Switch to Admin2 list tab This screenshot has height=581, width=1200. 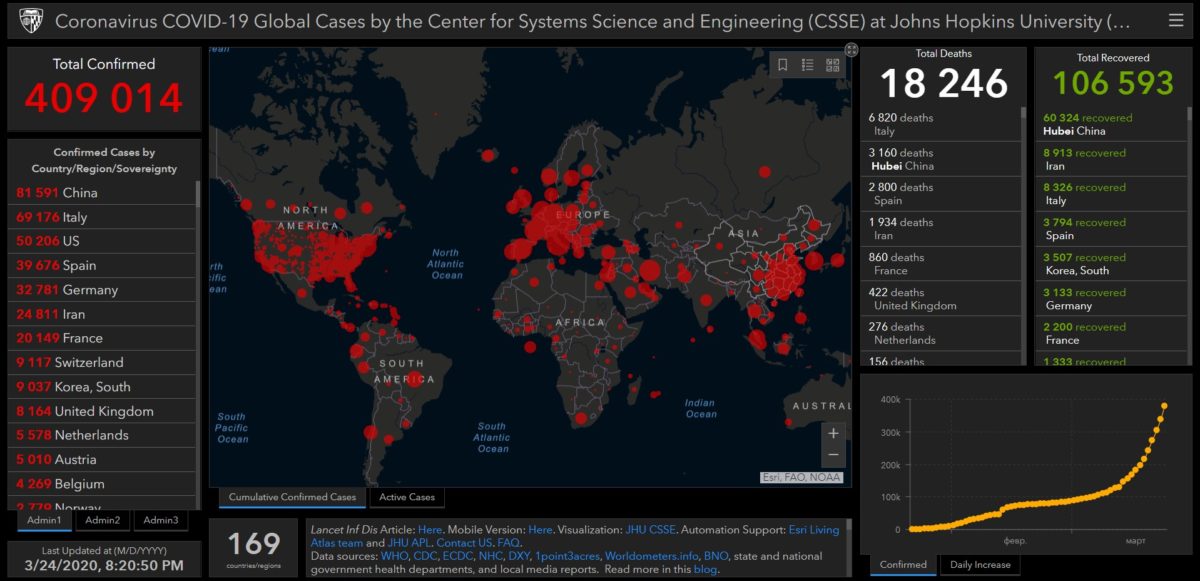[102, 520]
